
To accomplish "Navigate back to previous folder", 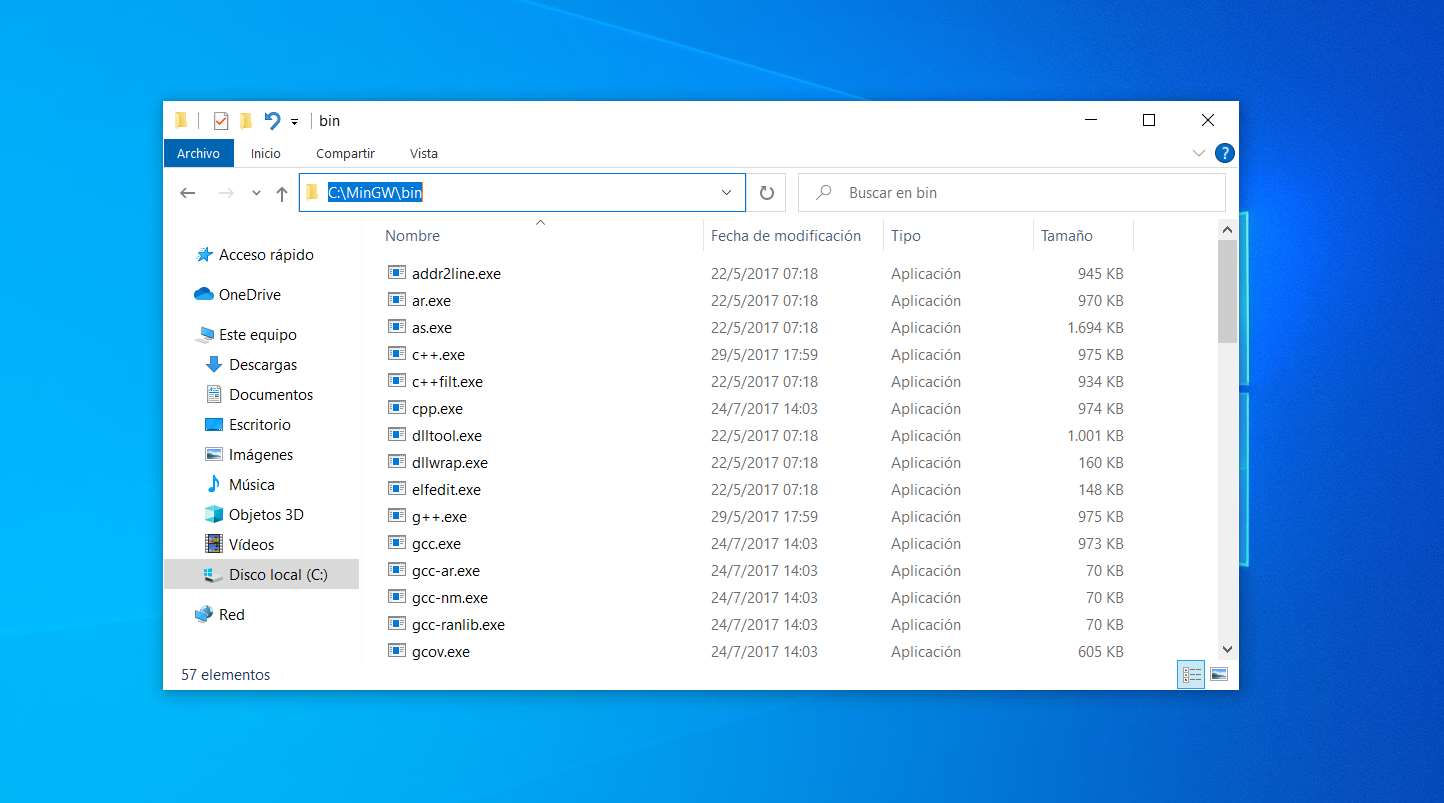I will pyautogui.click(x=187, y=193).
